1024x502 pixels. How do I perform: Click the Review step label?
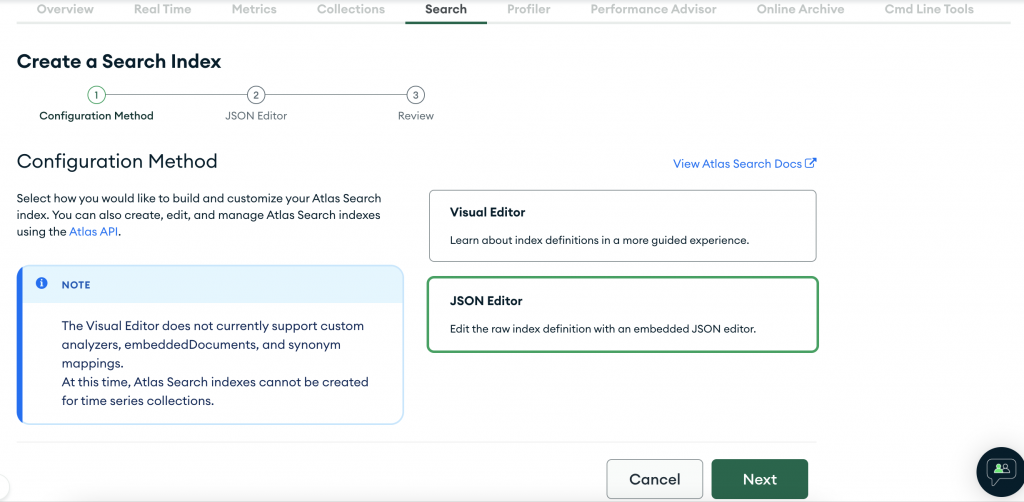pyautogui.click(x=415, y=116)
